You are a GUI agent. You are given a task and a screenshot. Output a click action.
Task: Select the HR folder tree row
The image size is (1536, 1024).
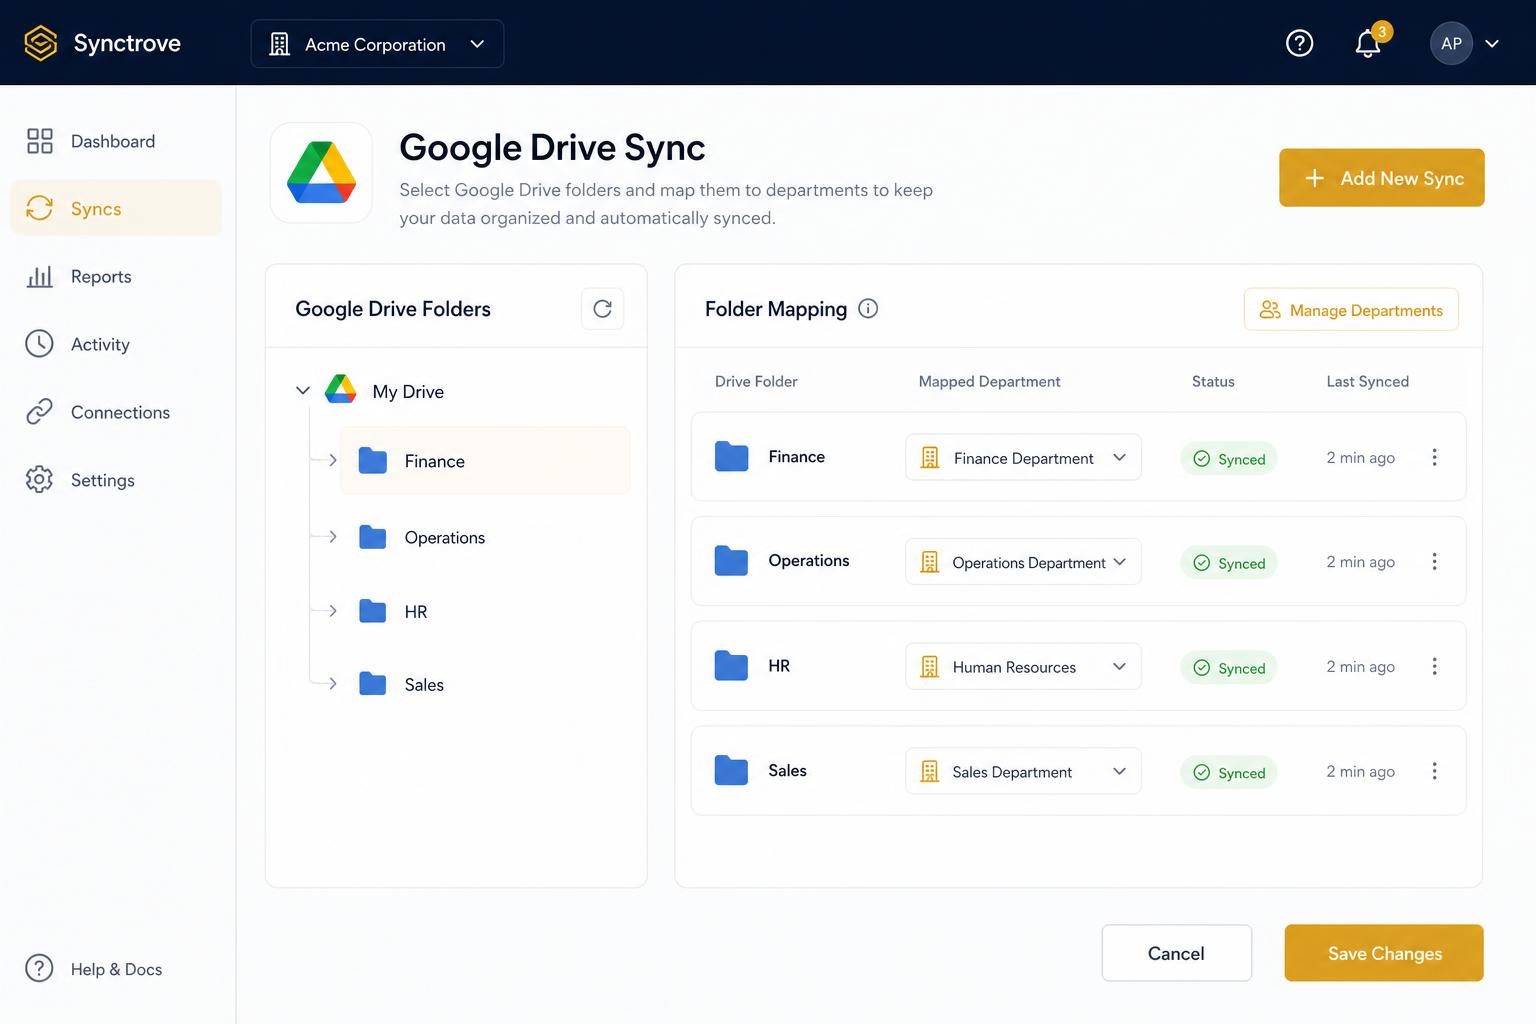coord(485,611)
